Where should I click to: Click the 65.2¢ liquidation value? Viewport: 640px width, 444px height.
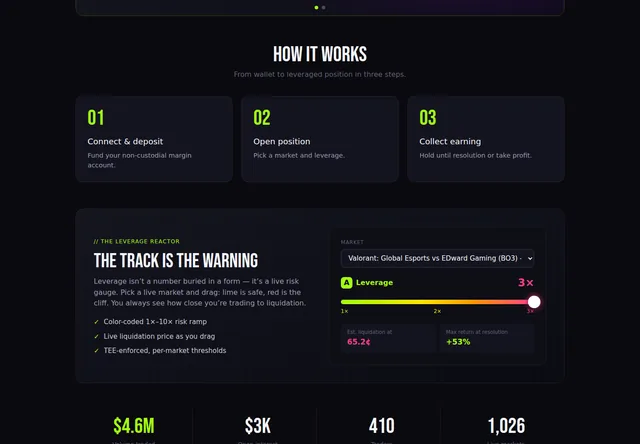[359, 342]
